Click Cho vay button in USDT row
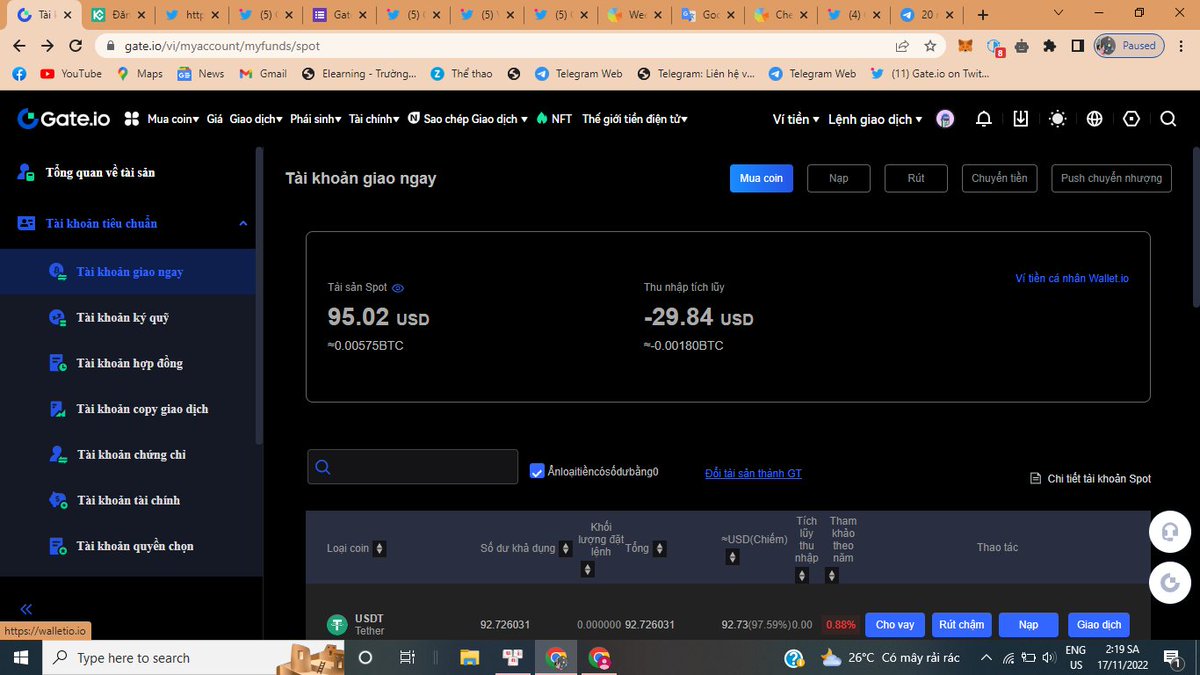 click(895, 624)
